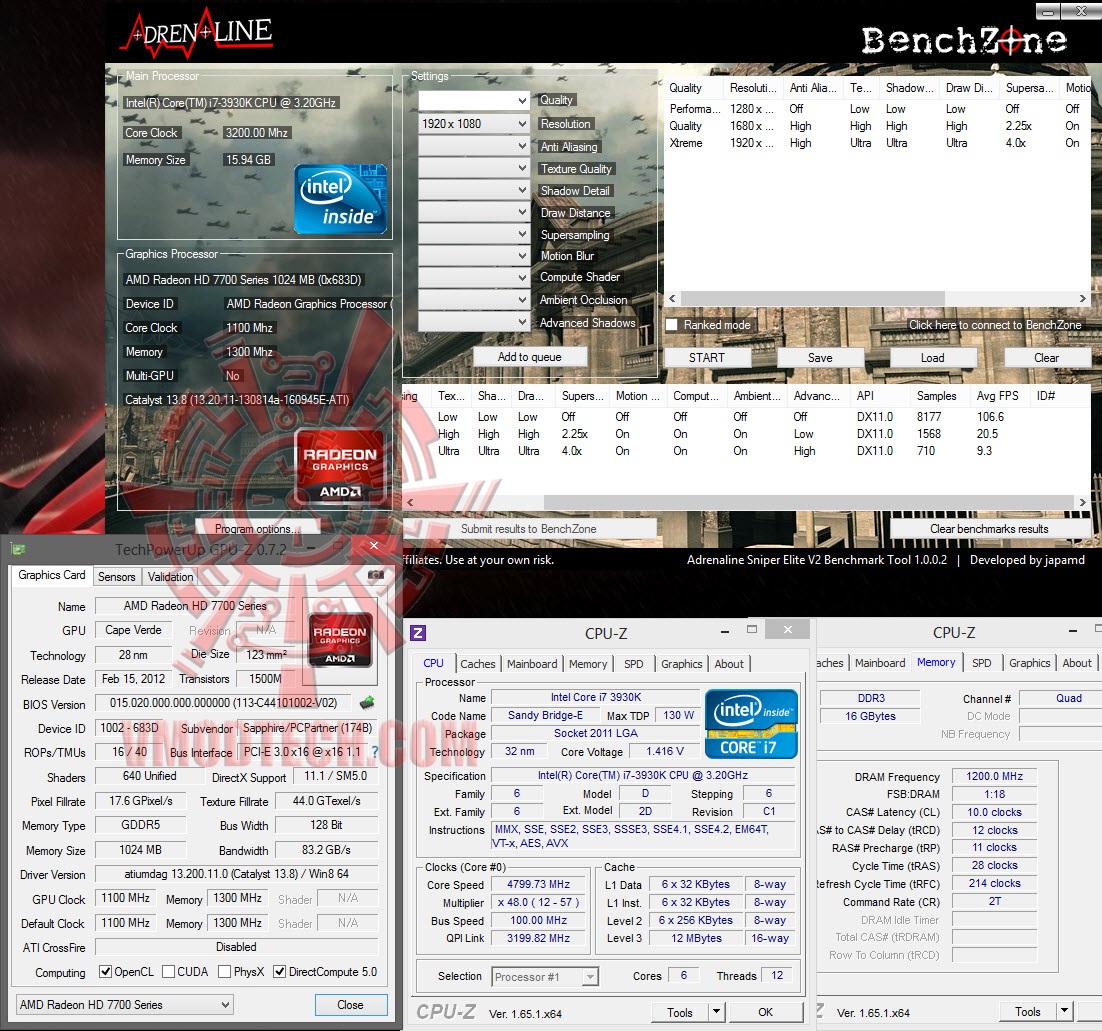This screenshot has width=1102, height=1031.
Task: Open the GPU selector dropdown in GPU-Z
Action: coord(124,1004)
